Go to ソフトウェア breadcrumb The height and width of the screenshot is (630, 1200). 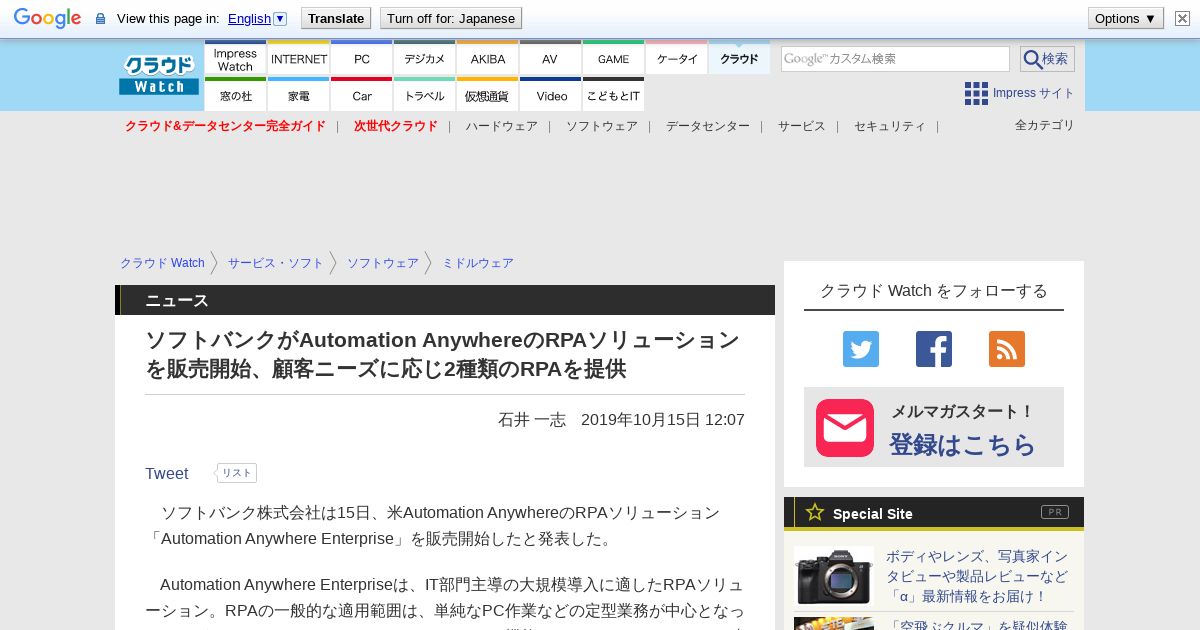[383, 263]
